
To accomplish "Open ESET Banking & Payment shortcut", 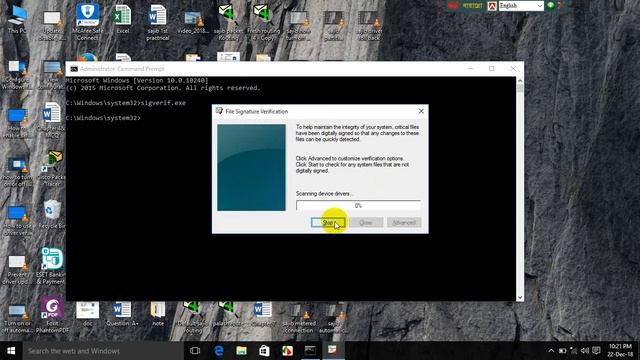I will click(x=51, y=266).
